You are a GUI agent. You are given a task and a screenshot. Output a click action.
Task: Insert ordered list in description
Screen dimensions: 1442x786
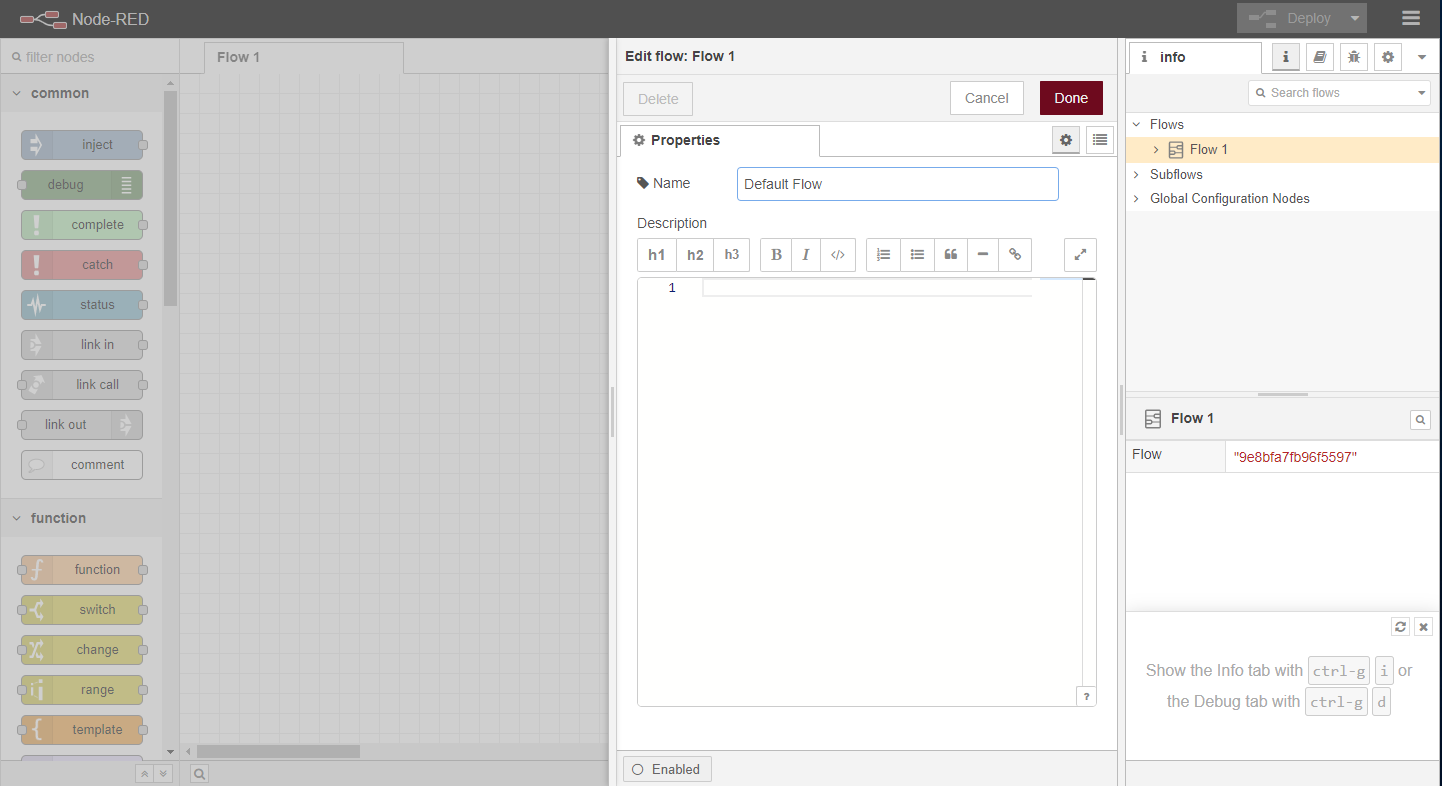click(x=883, y=255)
